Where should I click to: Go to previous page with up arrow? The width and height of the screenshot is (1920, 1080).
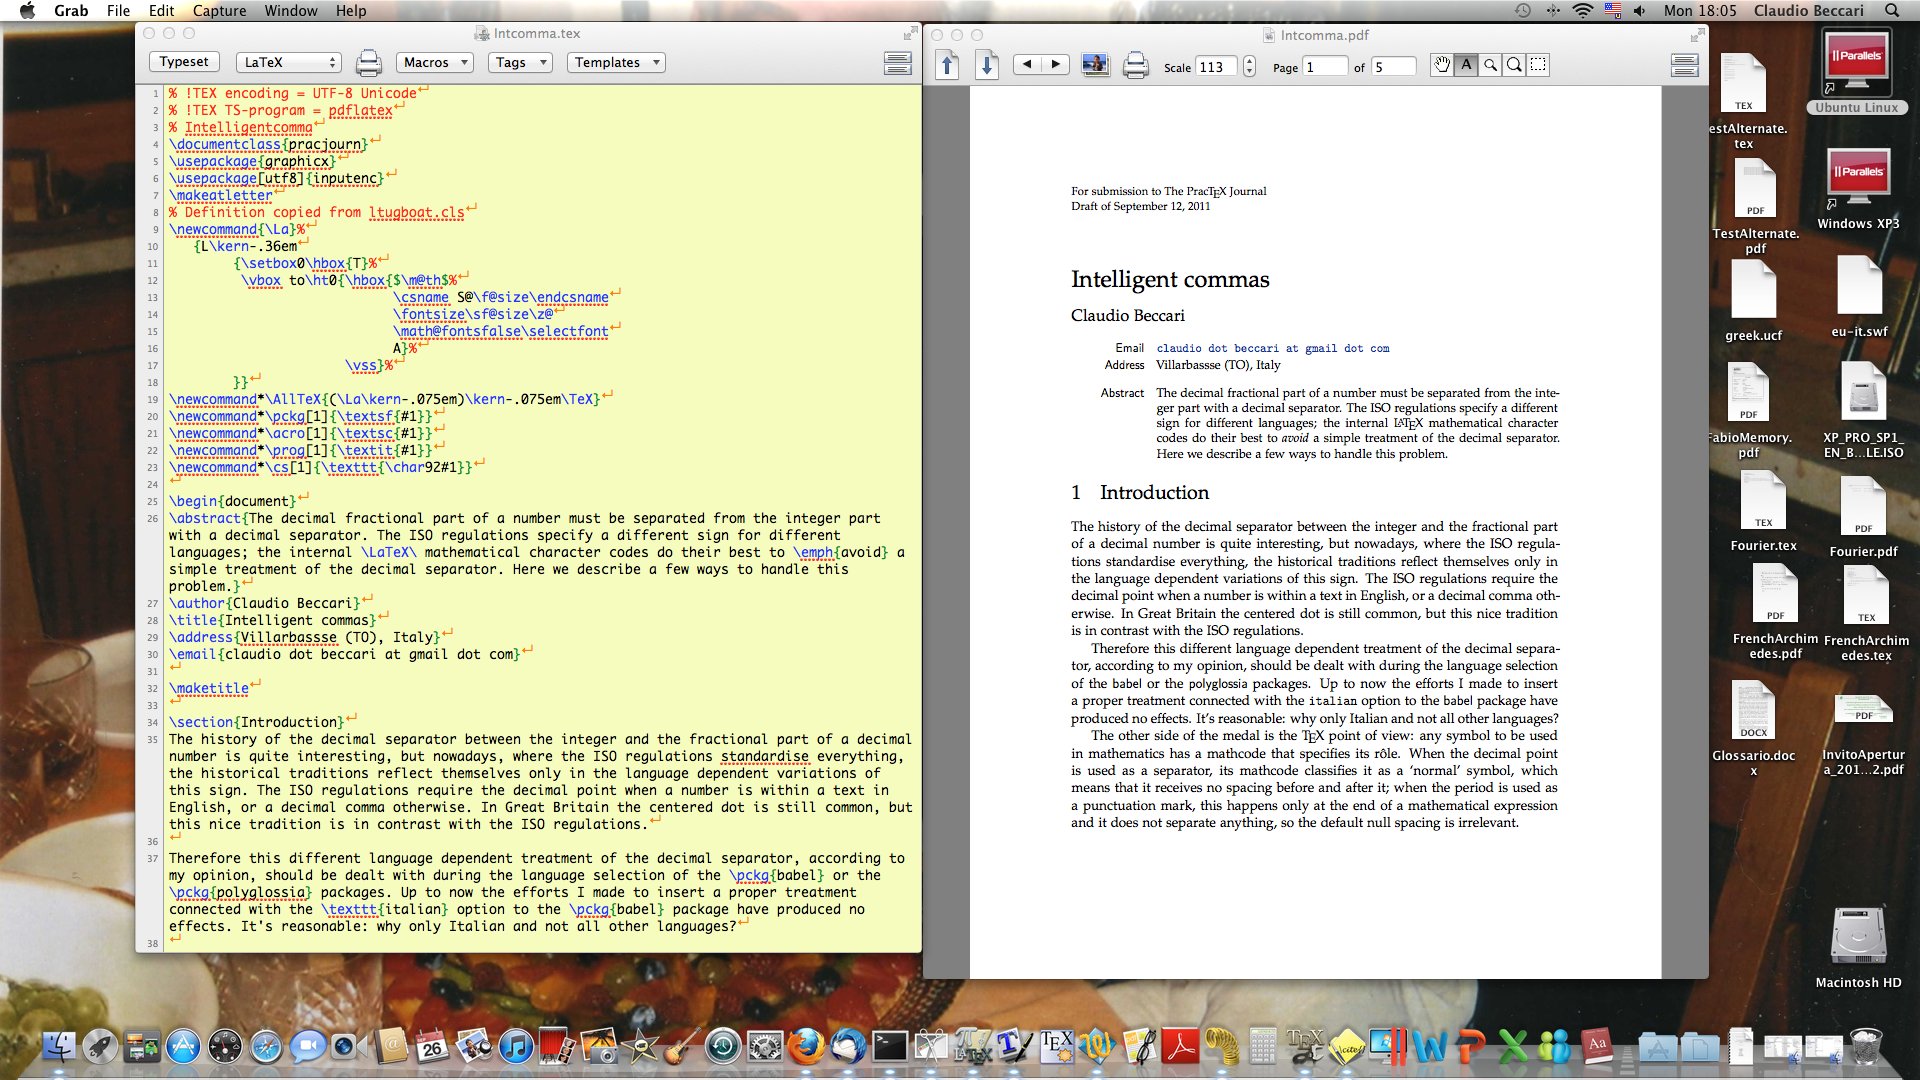[947, 66]
